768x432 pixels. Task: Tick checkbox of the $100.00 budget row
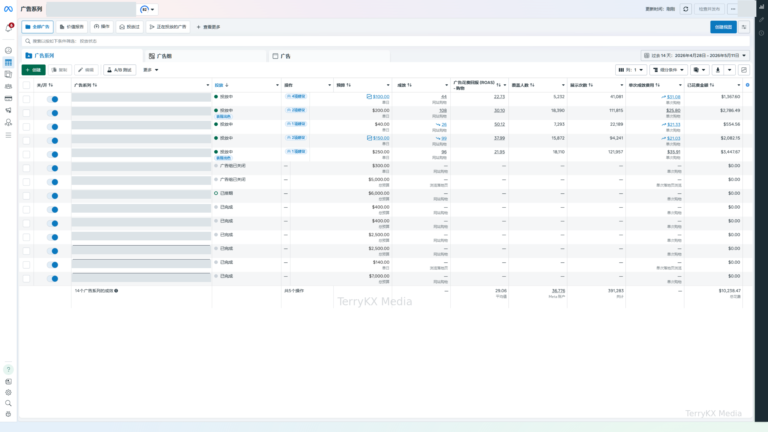tap(26, 99)
